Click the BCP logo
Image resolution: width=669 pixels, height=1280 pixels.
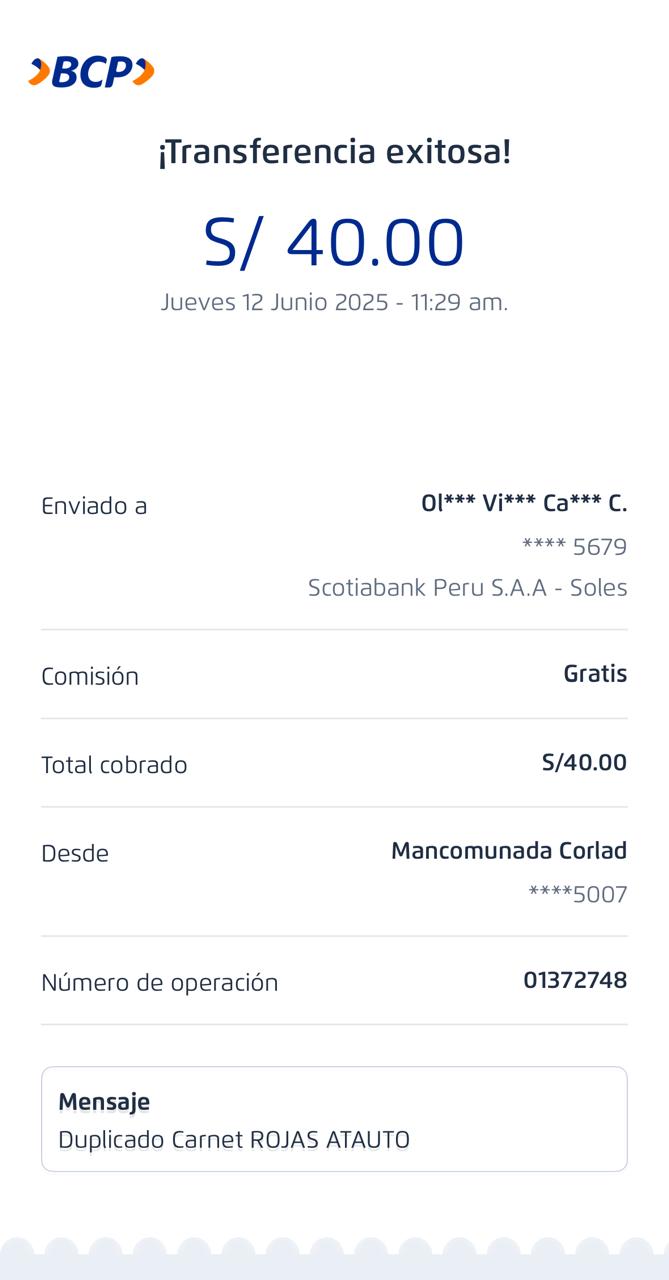click(91, 72)
